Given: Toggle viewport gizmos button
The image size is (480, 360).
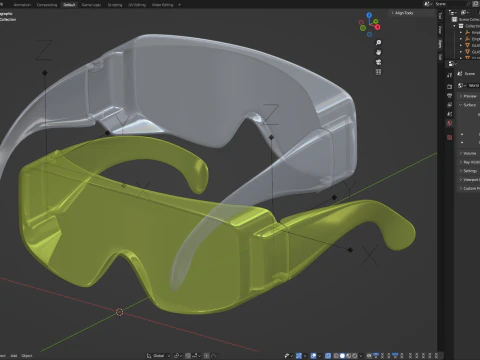Looking at the screenshot, I should tap(299, 356).
